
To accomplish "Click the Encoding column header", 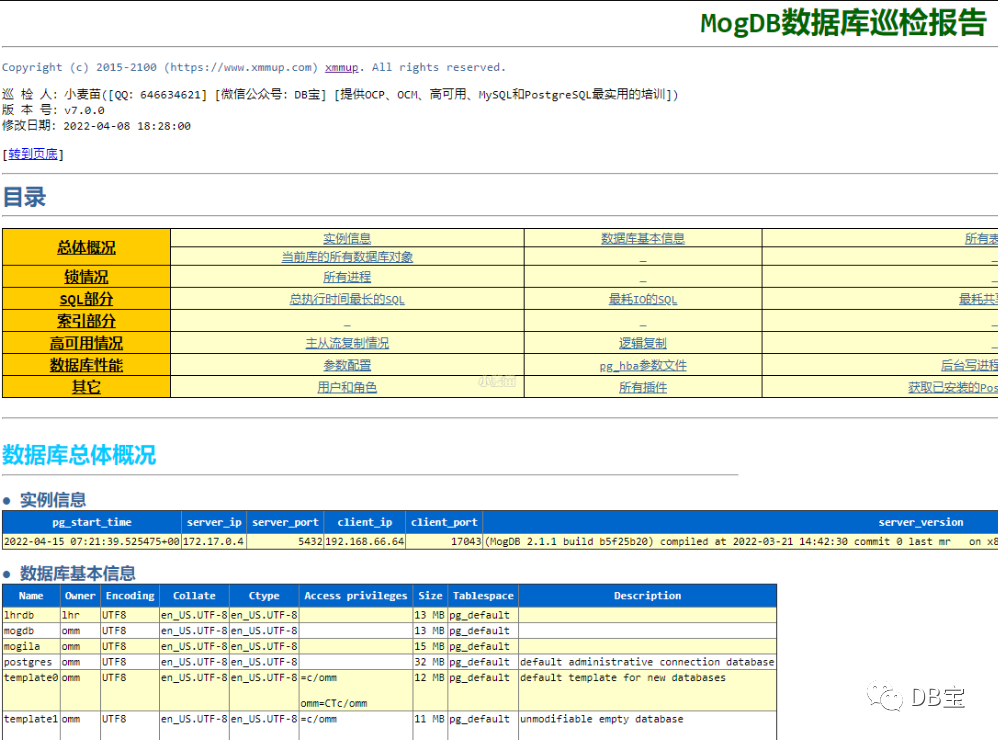I will click(130, 596).
